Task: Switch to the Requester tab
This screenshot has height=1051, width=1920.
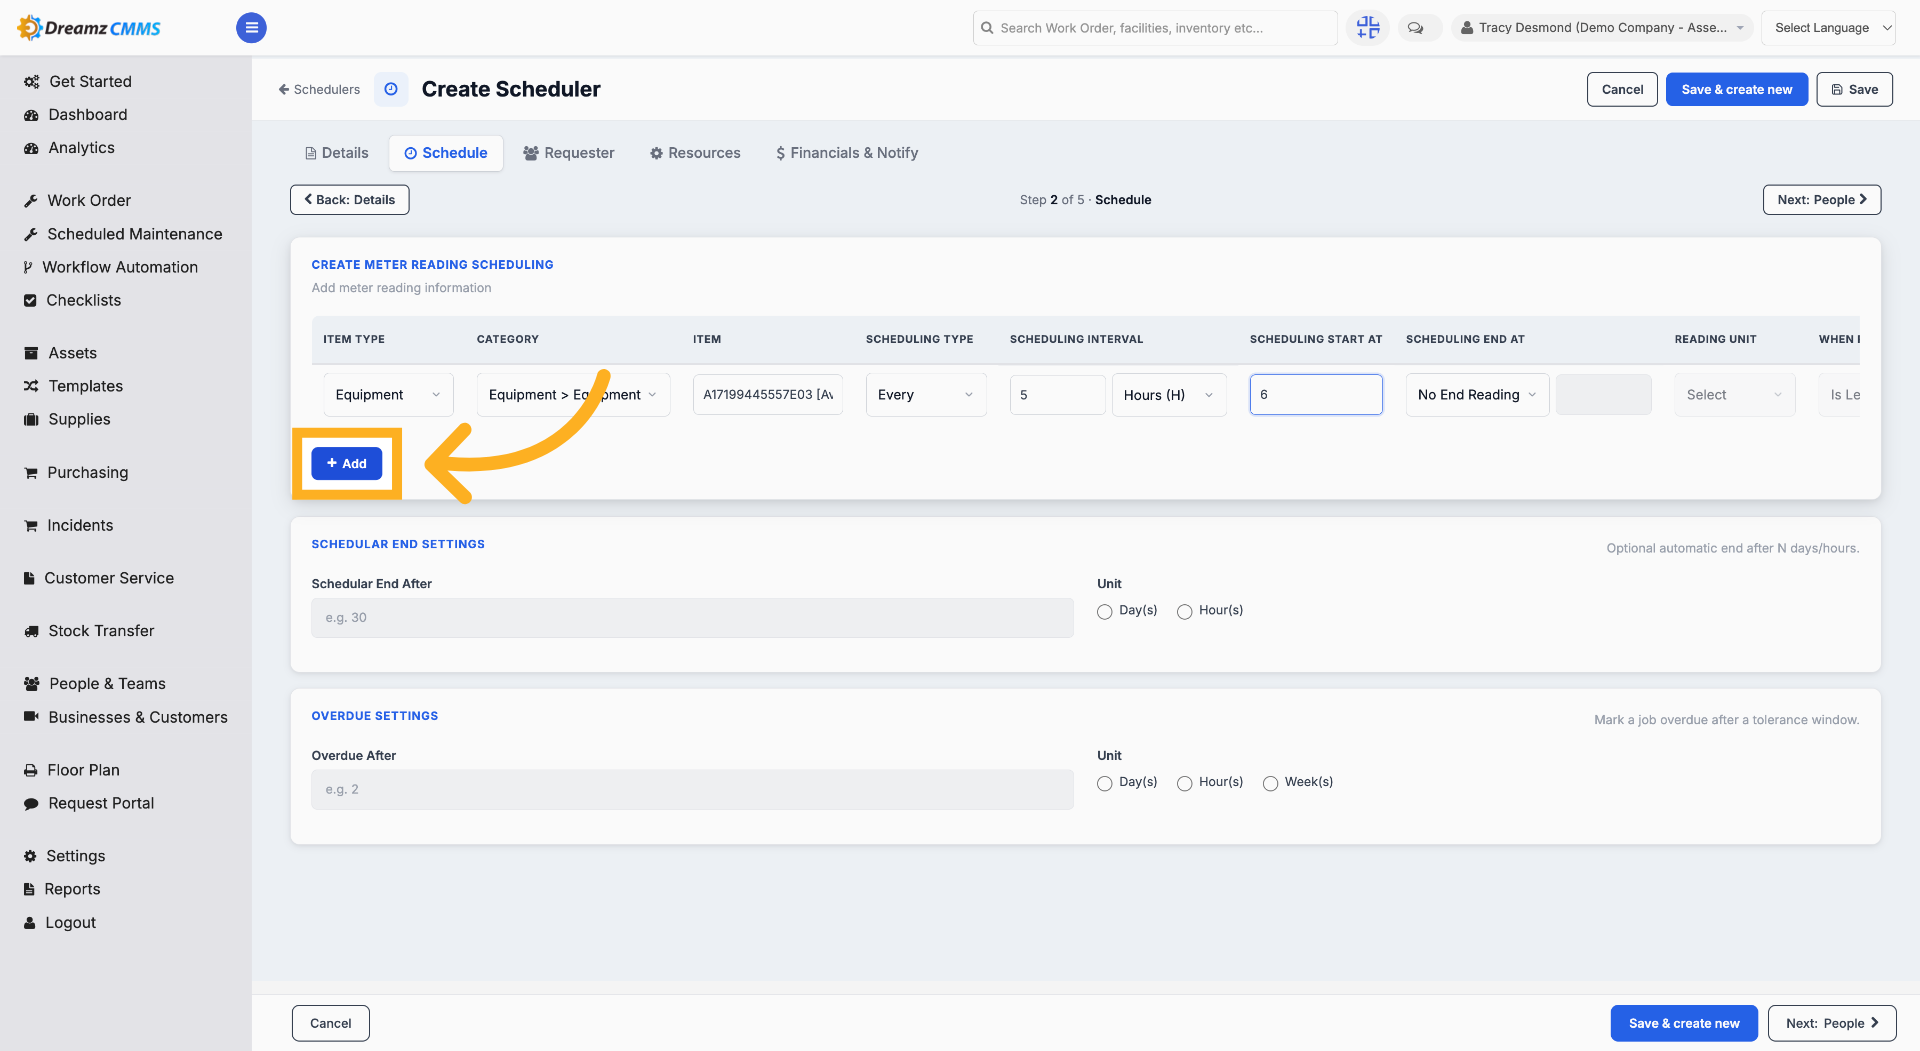Action: (x=569, y=153)
